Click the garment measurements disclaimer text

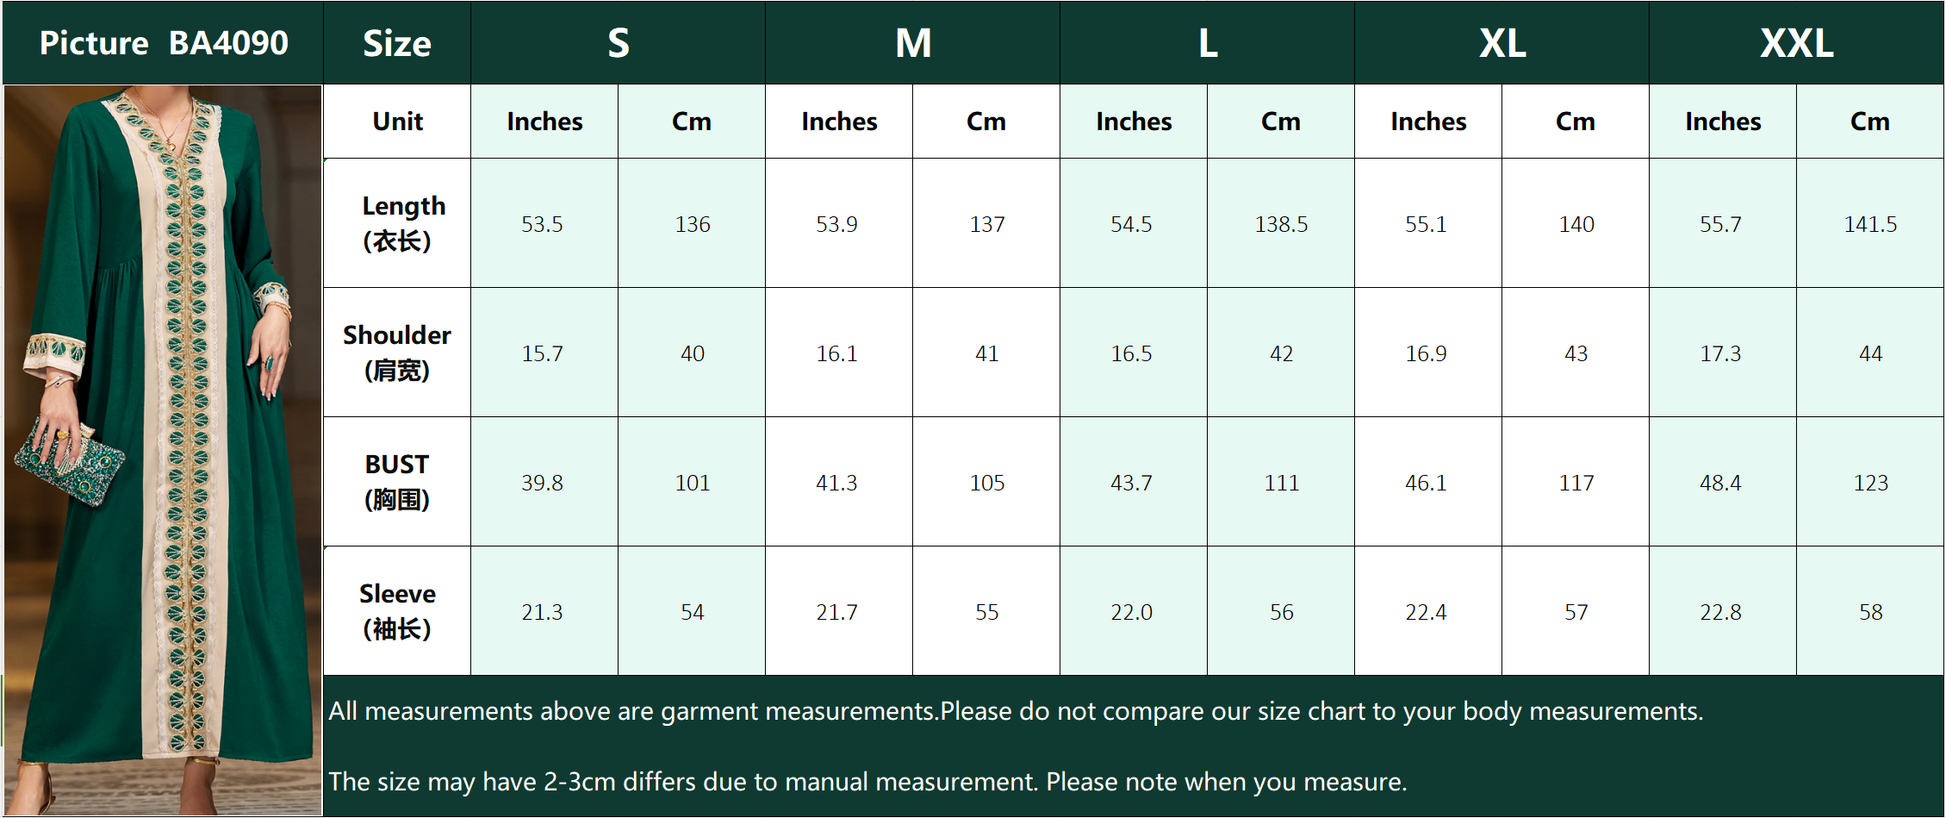click(x=1015, y=711)
